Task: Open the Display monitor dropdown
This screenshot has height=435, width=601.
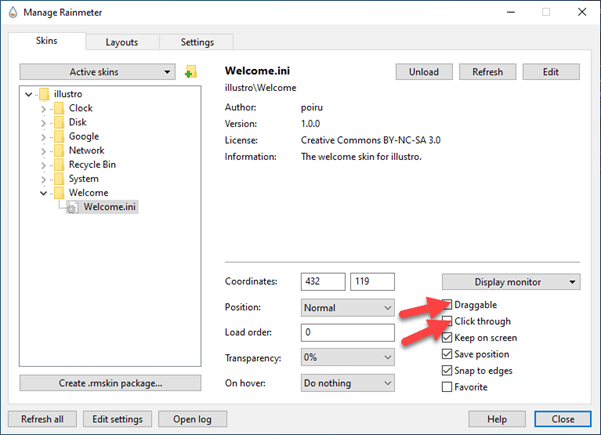Action: click(511, 282)
